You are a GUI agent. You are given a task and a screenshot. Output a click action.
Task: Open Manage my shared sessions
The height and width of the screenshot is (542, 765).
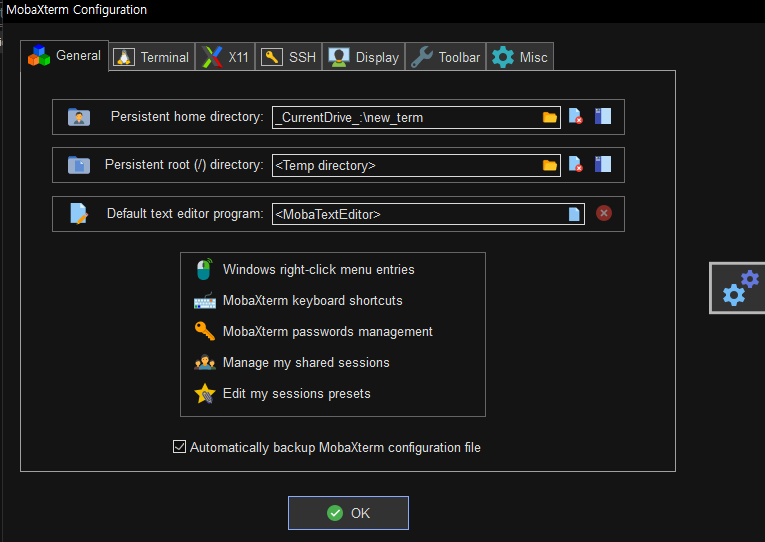(306, 362)
